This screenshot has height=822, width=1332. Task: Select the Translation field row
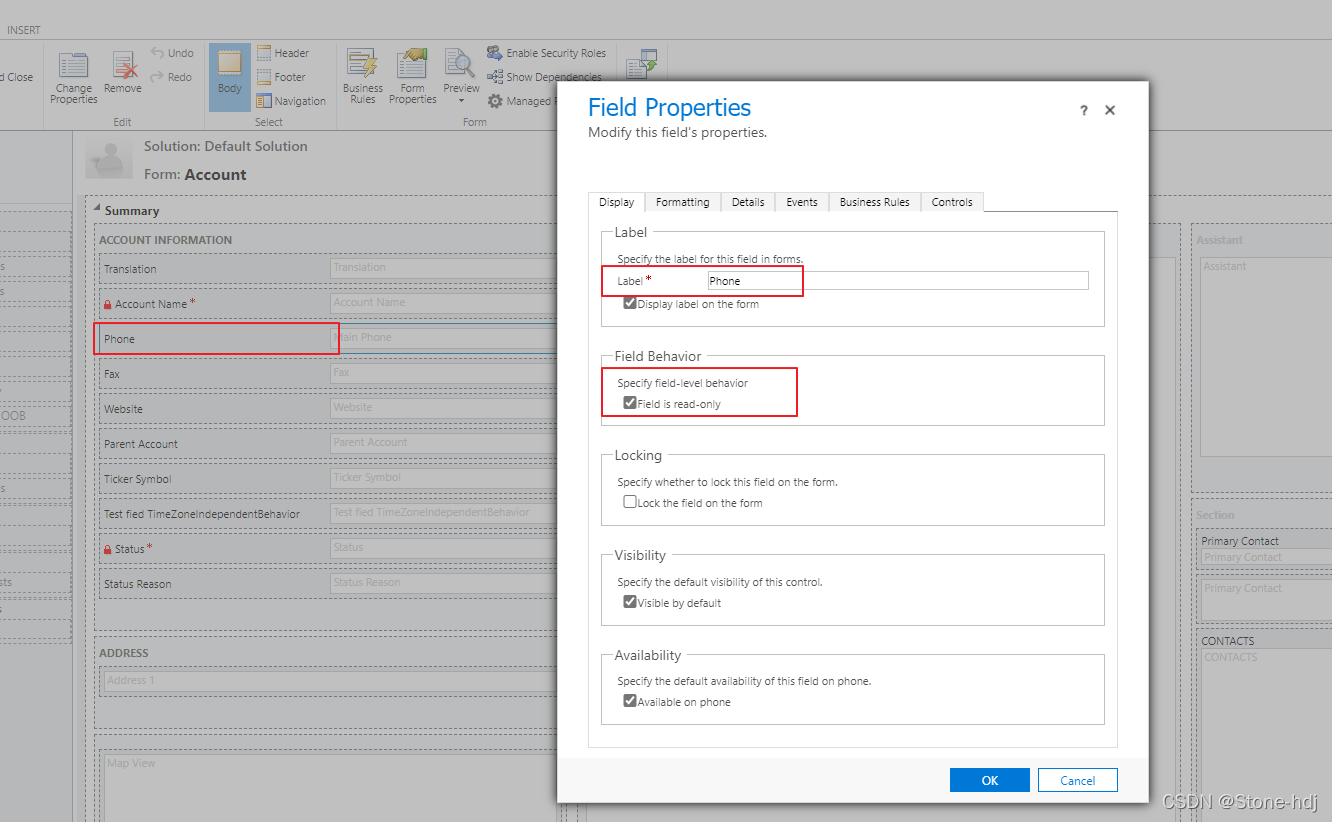pos(330,268)
